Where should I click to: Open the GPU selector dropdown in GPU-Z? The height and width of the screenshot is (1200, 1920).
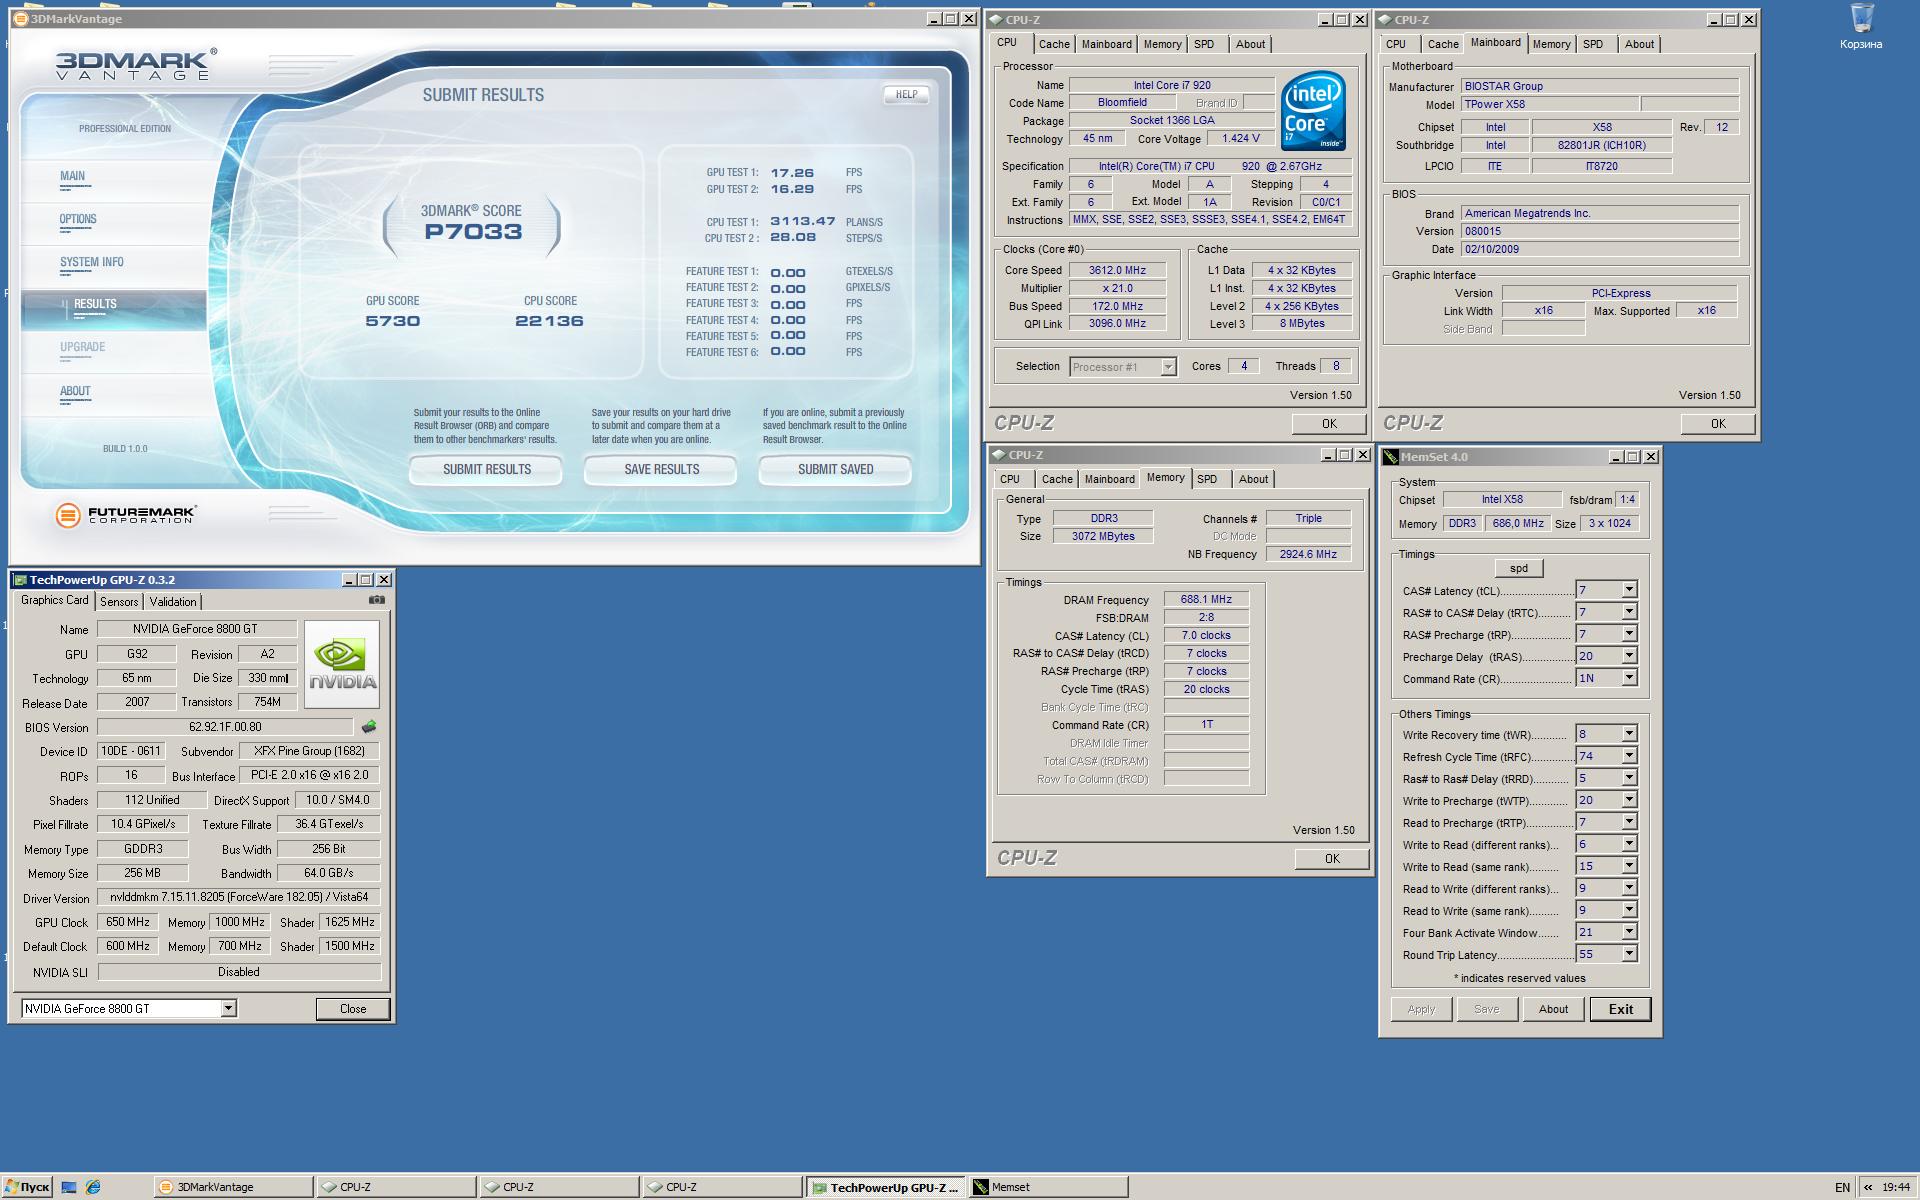228,1008
